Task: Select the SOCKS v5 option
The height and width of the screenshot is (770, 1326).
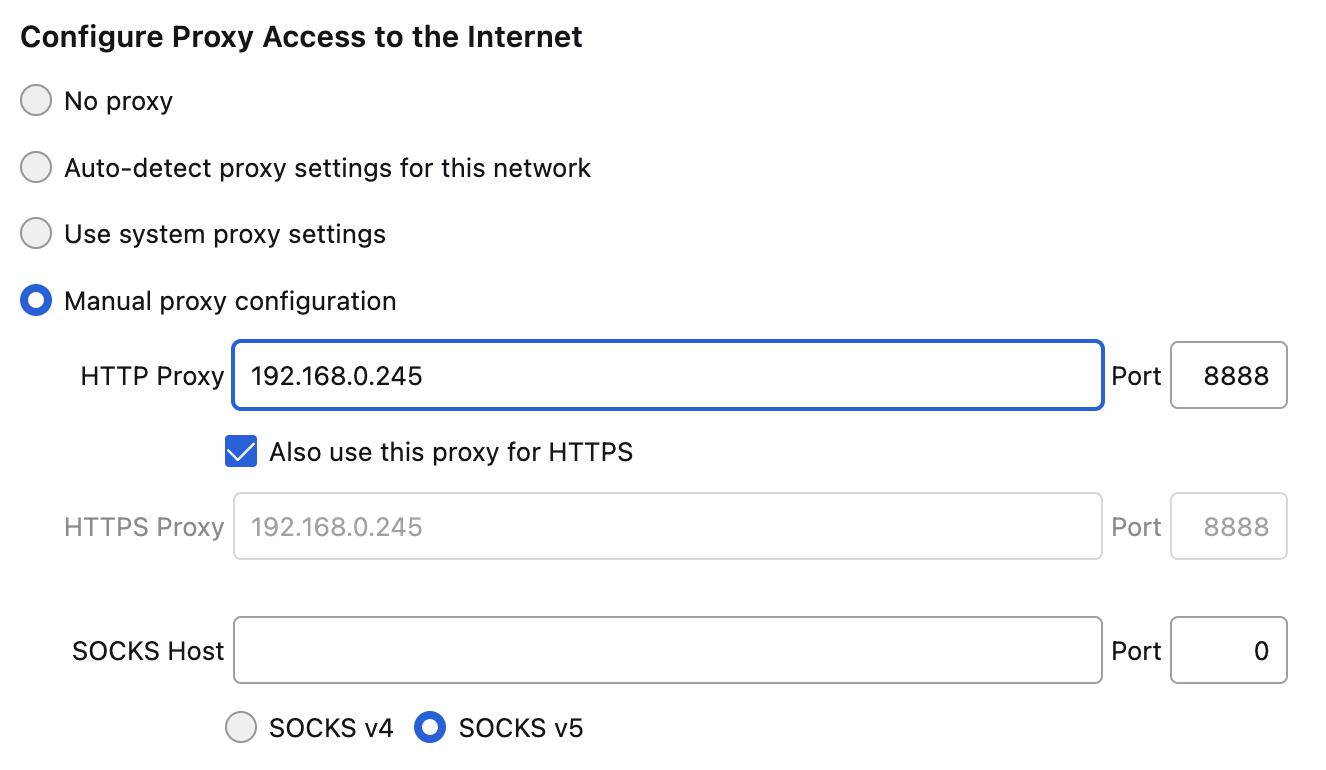Action: tap(430, 728)
